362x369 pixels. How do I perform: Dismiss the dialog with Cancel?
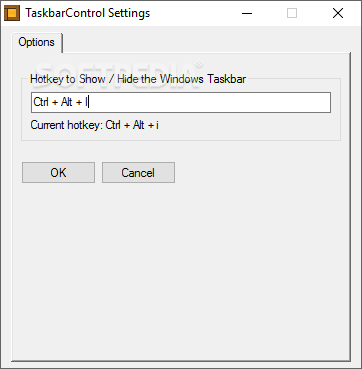(138, 173)
